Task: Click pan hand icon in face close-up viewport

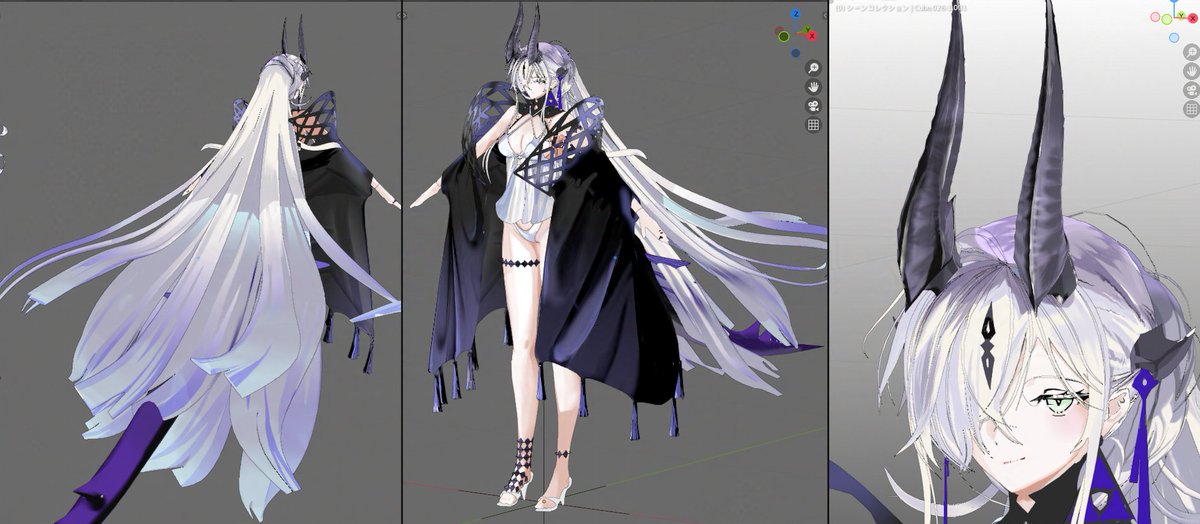Action: [x=1192, y=71]
